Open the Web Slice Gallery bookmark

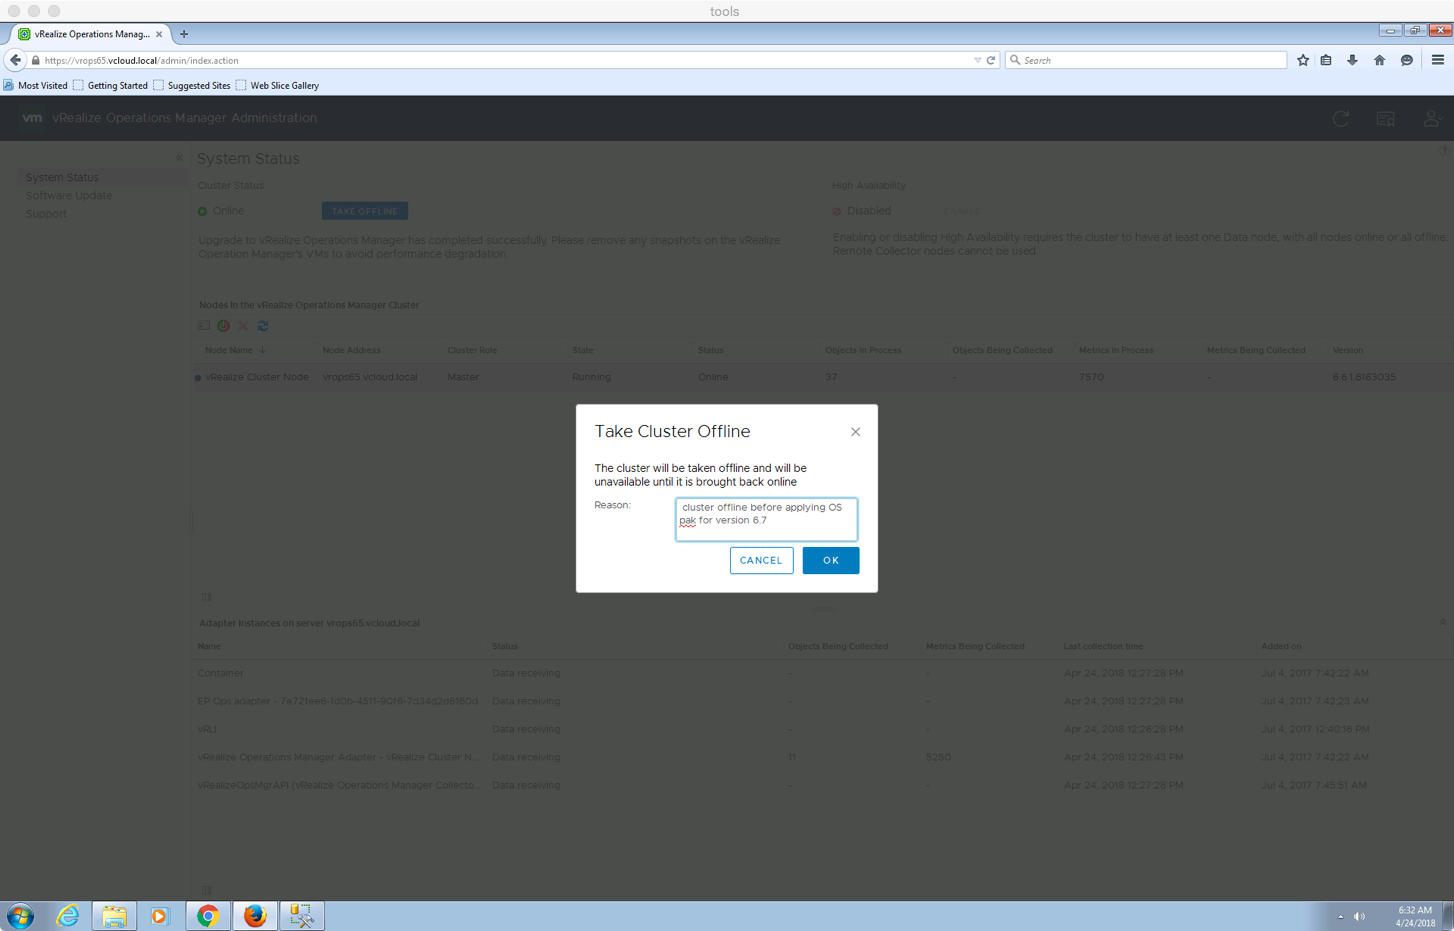pos(277,85)
